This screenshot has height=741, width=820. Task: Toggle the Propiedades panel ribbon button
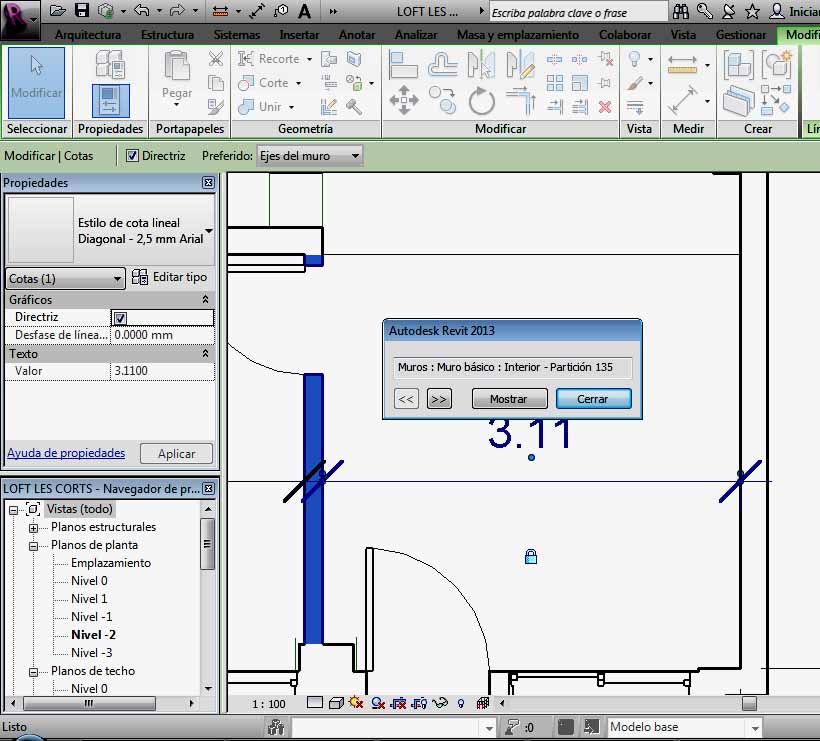pos(110,100)
